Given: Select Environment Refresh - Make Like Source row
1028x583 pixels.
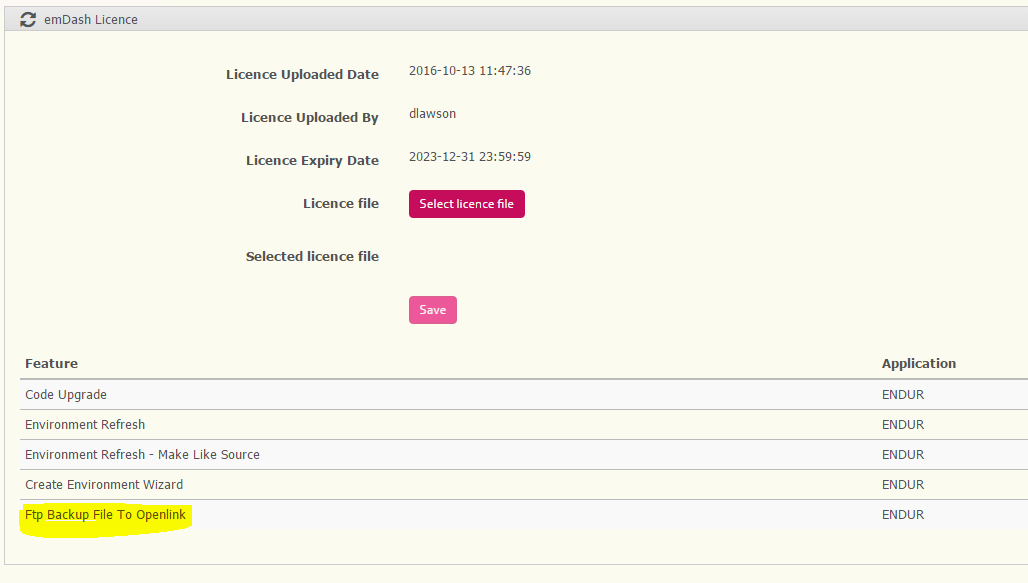Looking at the screenshot, I should point(524,454).
